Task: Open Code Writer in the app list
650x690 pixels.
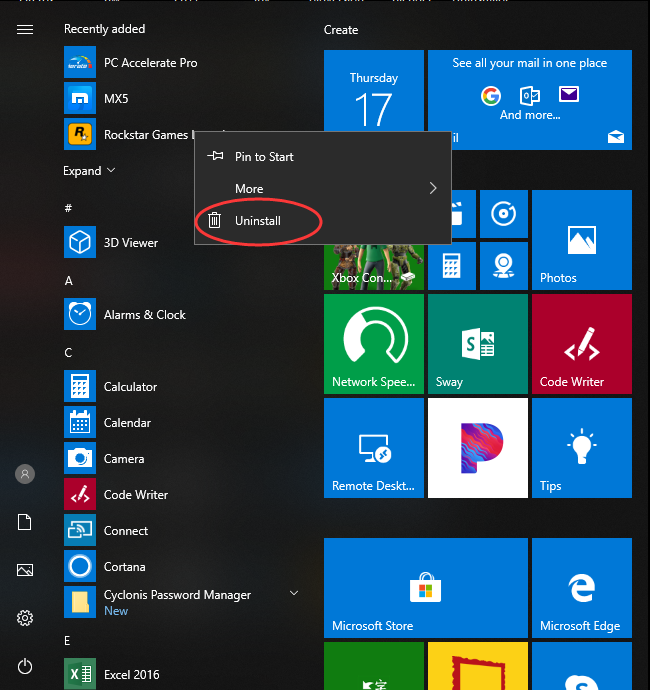Action: 80,495
